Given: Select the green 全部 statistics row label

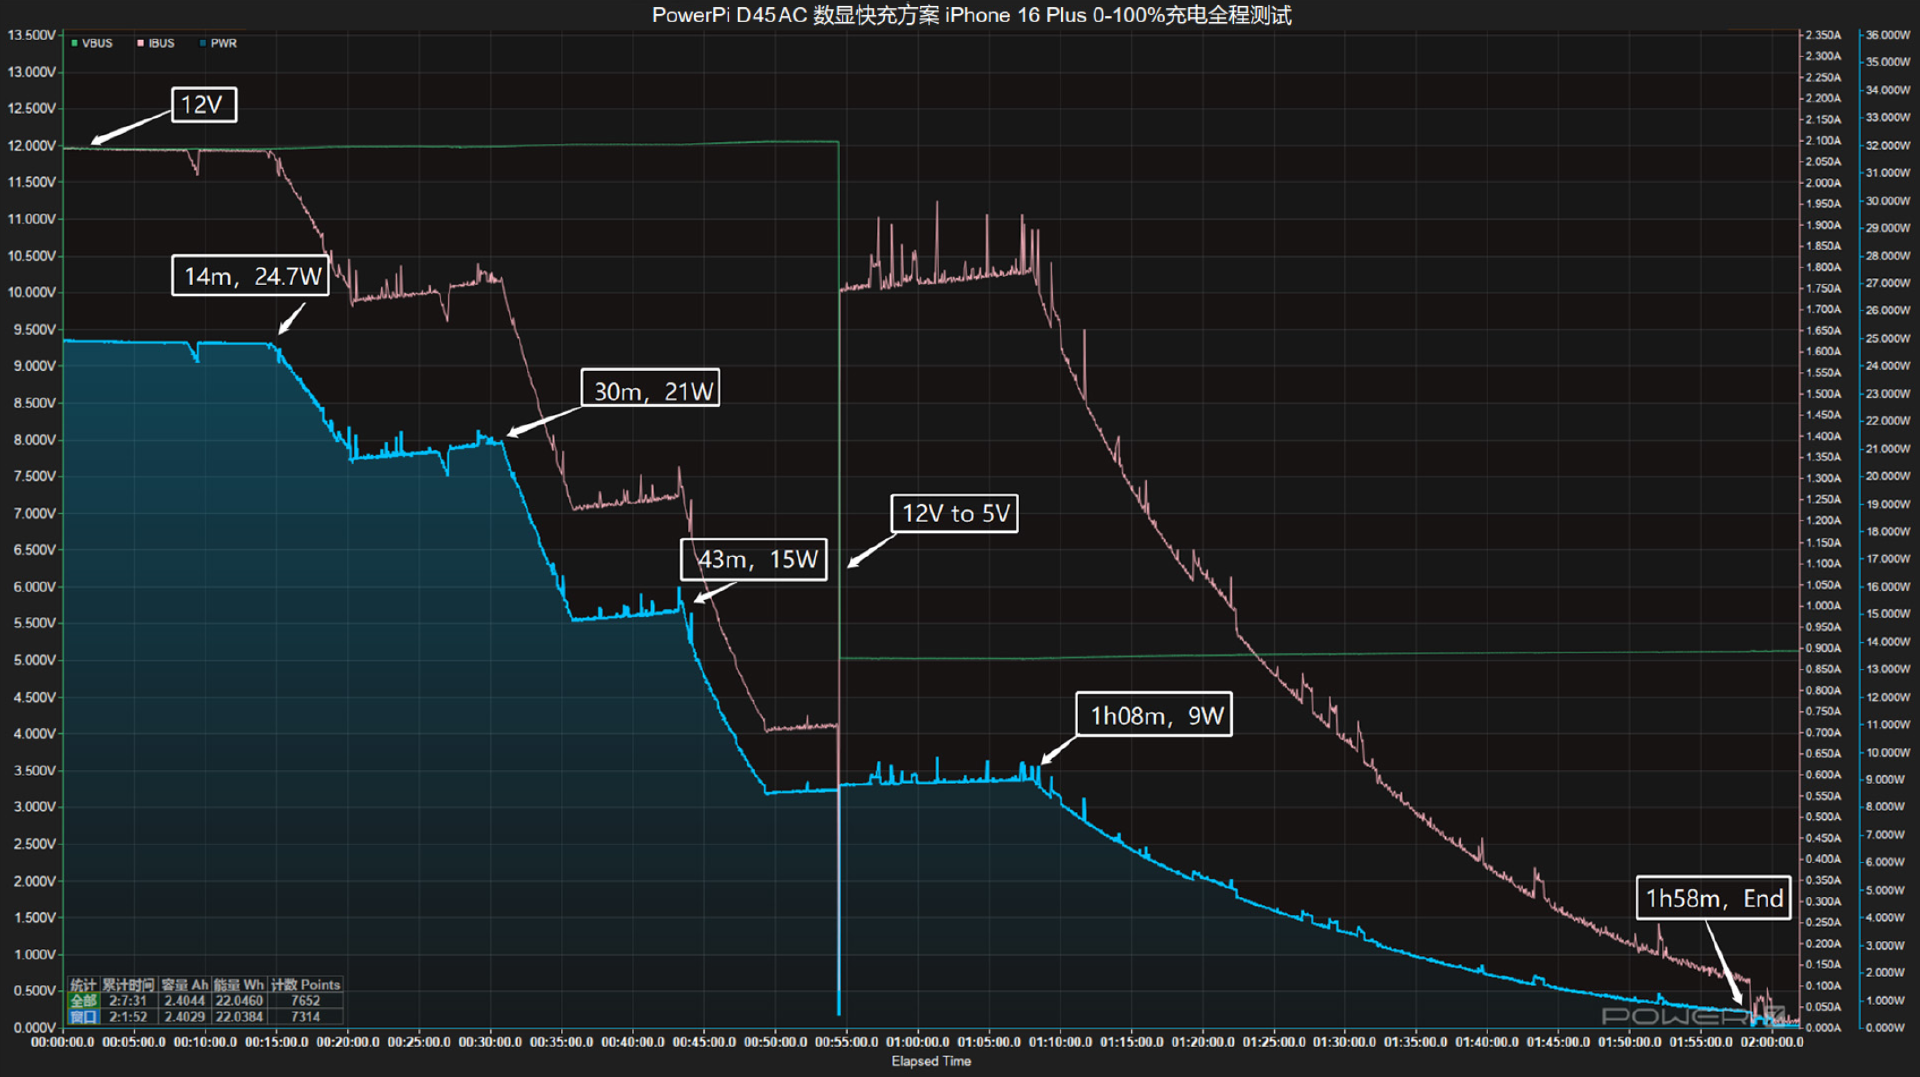Looking at the screenshot, I should pos(84,1000).
